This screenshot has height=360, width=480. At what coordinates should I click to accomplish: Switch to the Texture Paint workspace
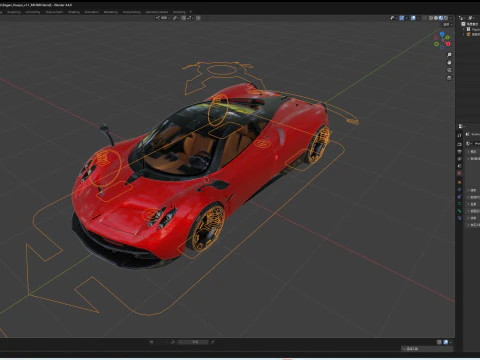click(x=54, y=12)
